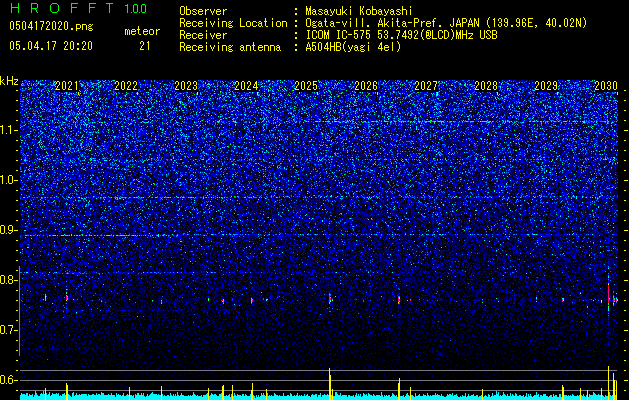Click the 2028 time marker
This screenshot has width=629, height=400.
pos(486,86)
